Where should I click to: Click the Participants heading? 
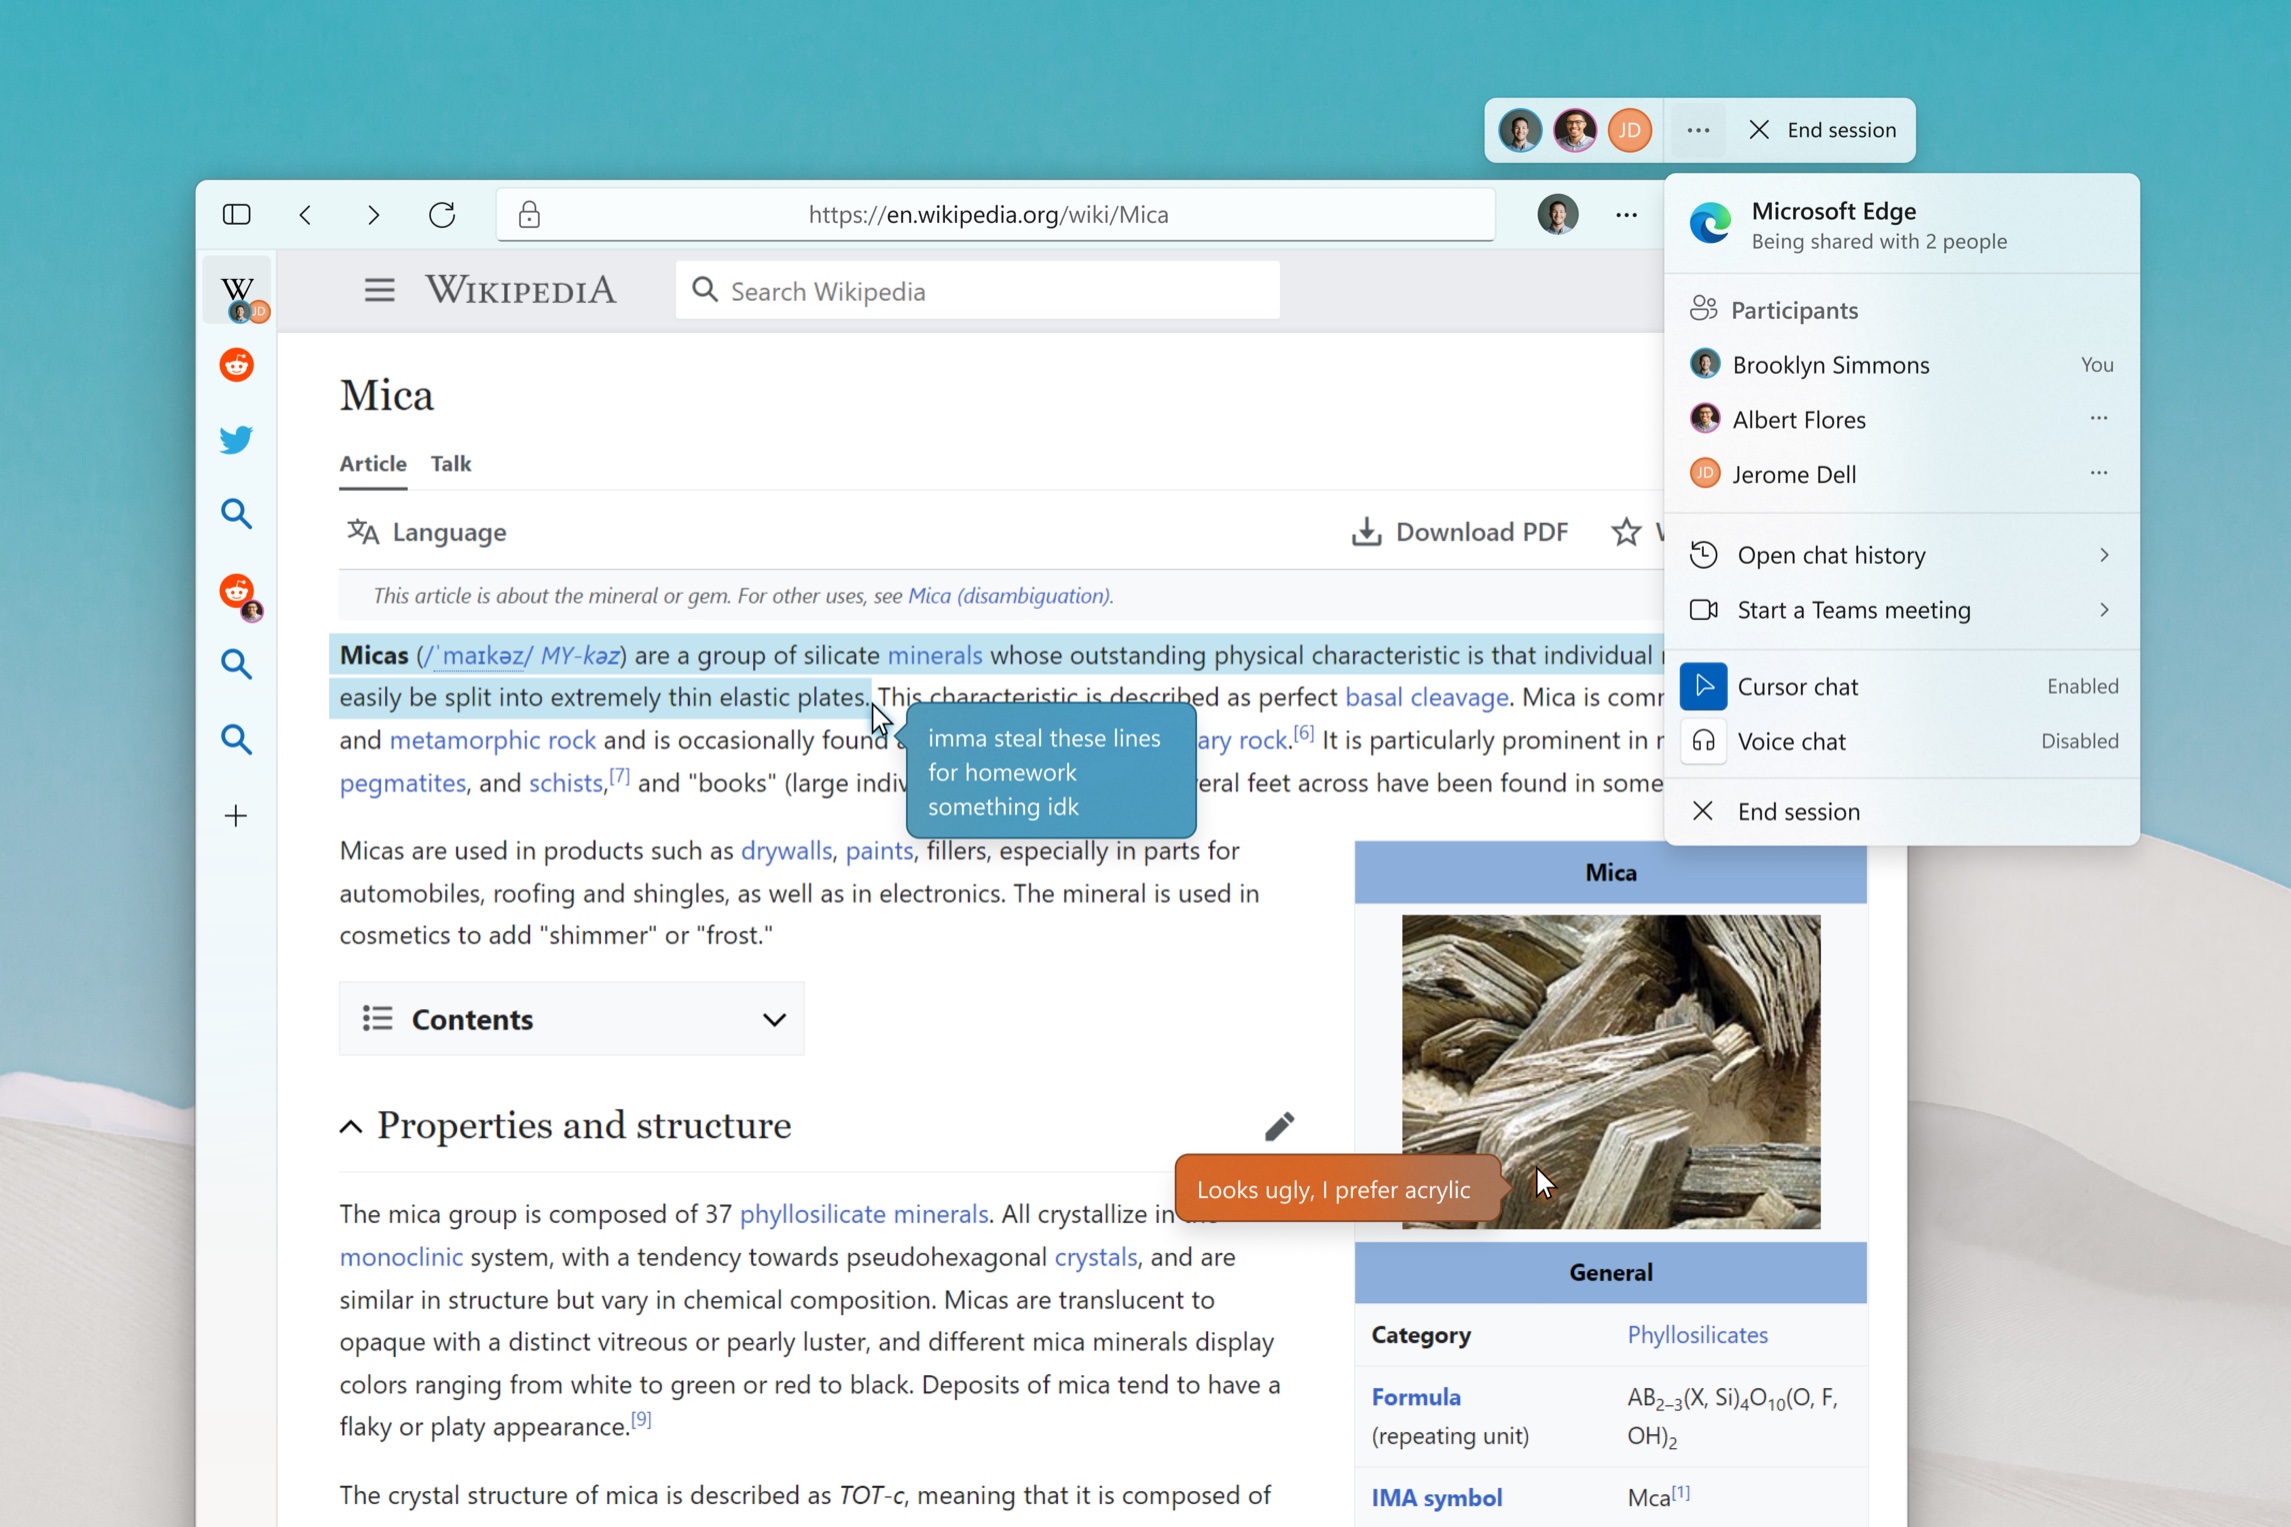(x=1794, y=310)
